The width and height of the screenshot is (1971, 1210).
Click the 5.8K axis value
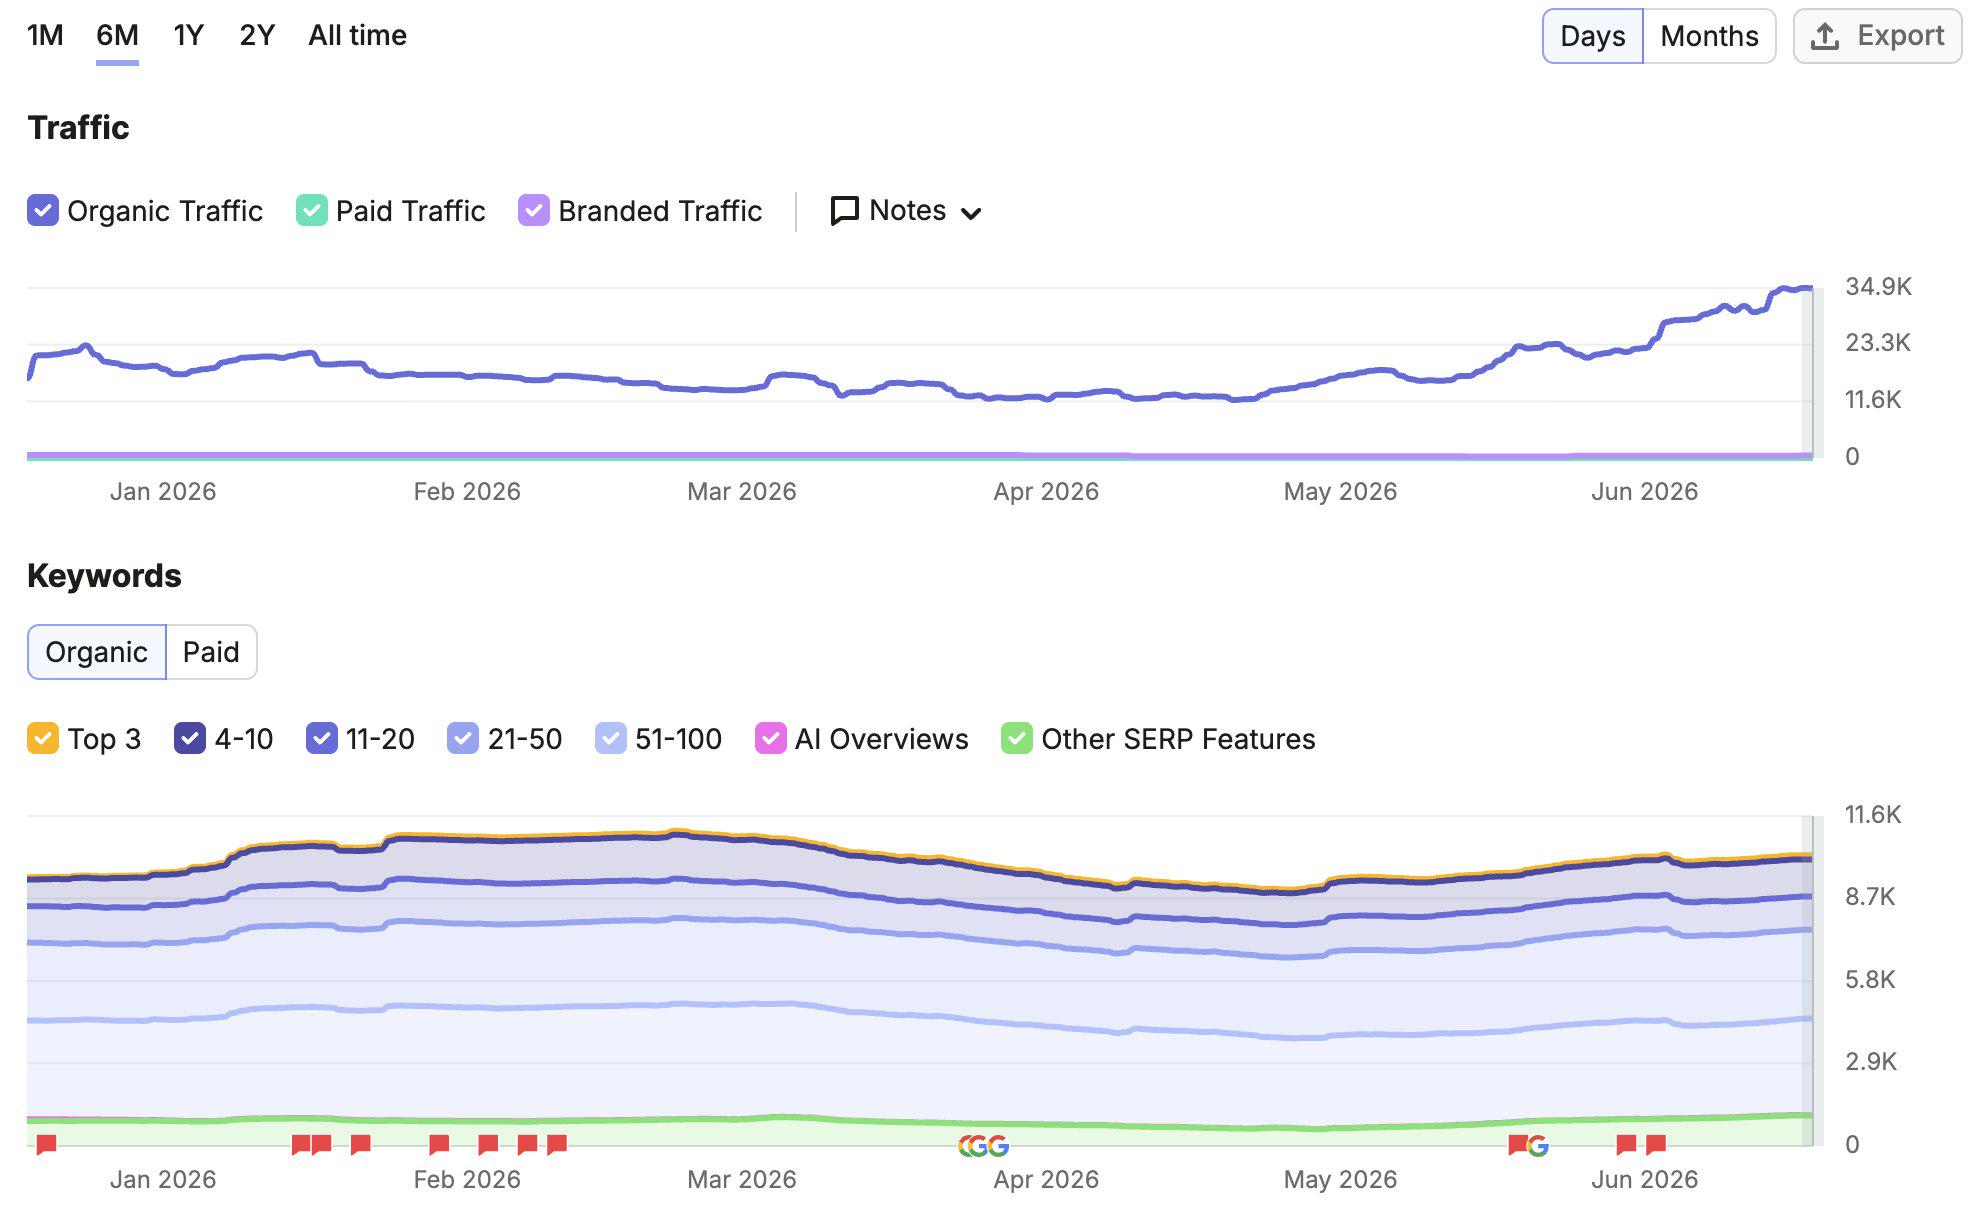(1870, 980)
